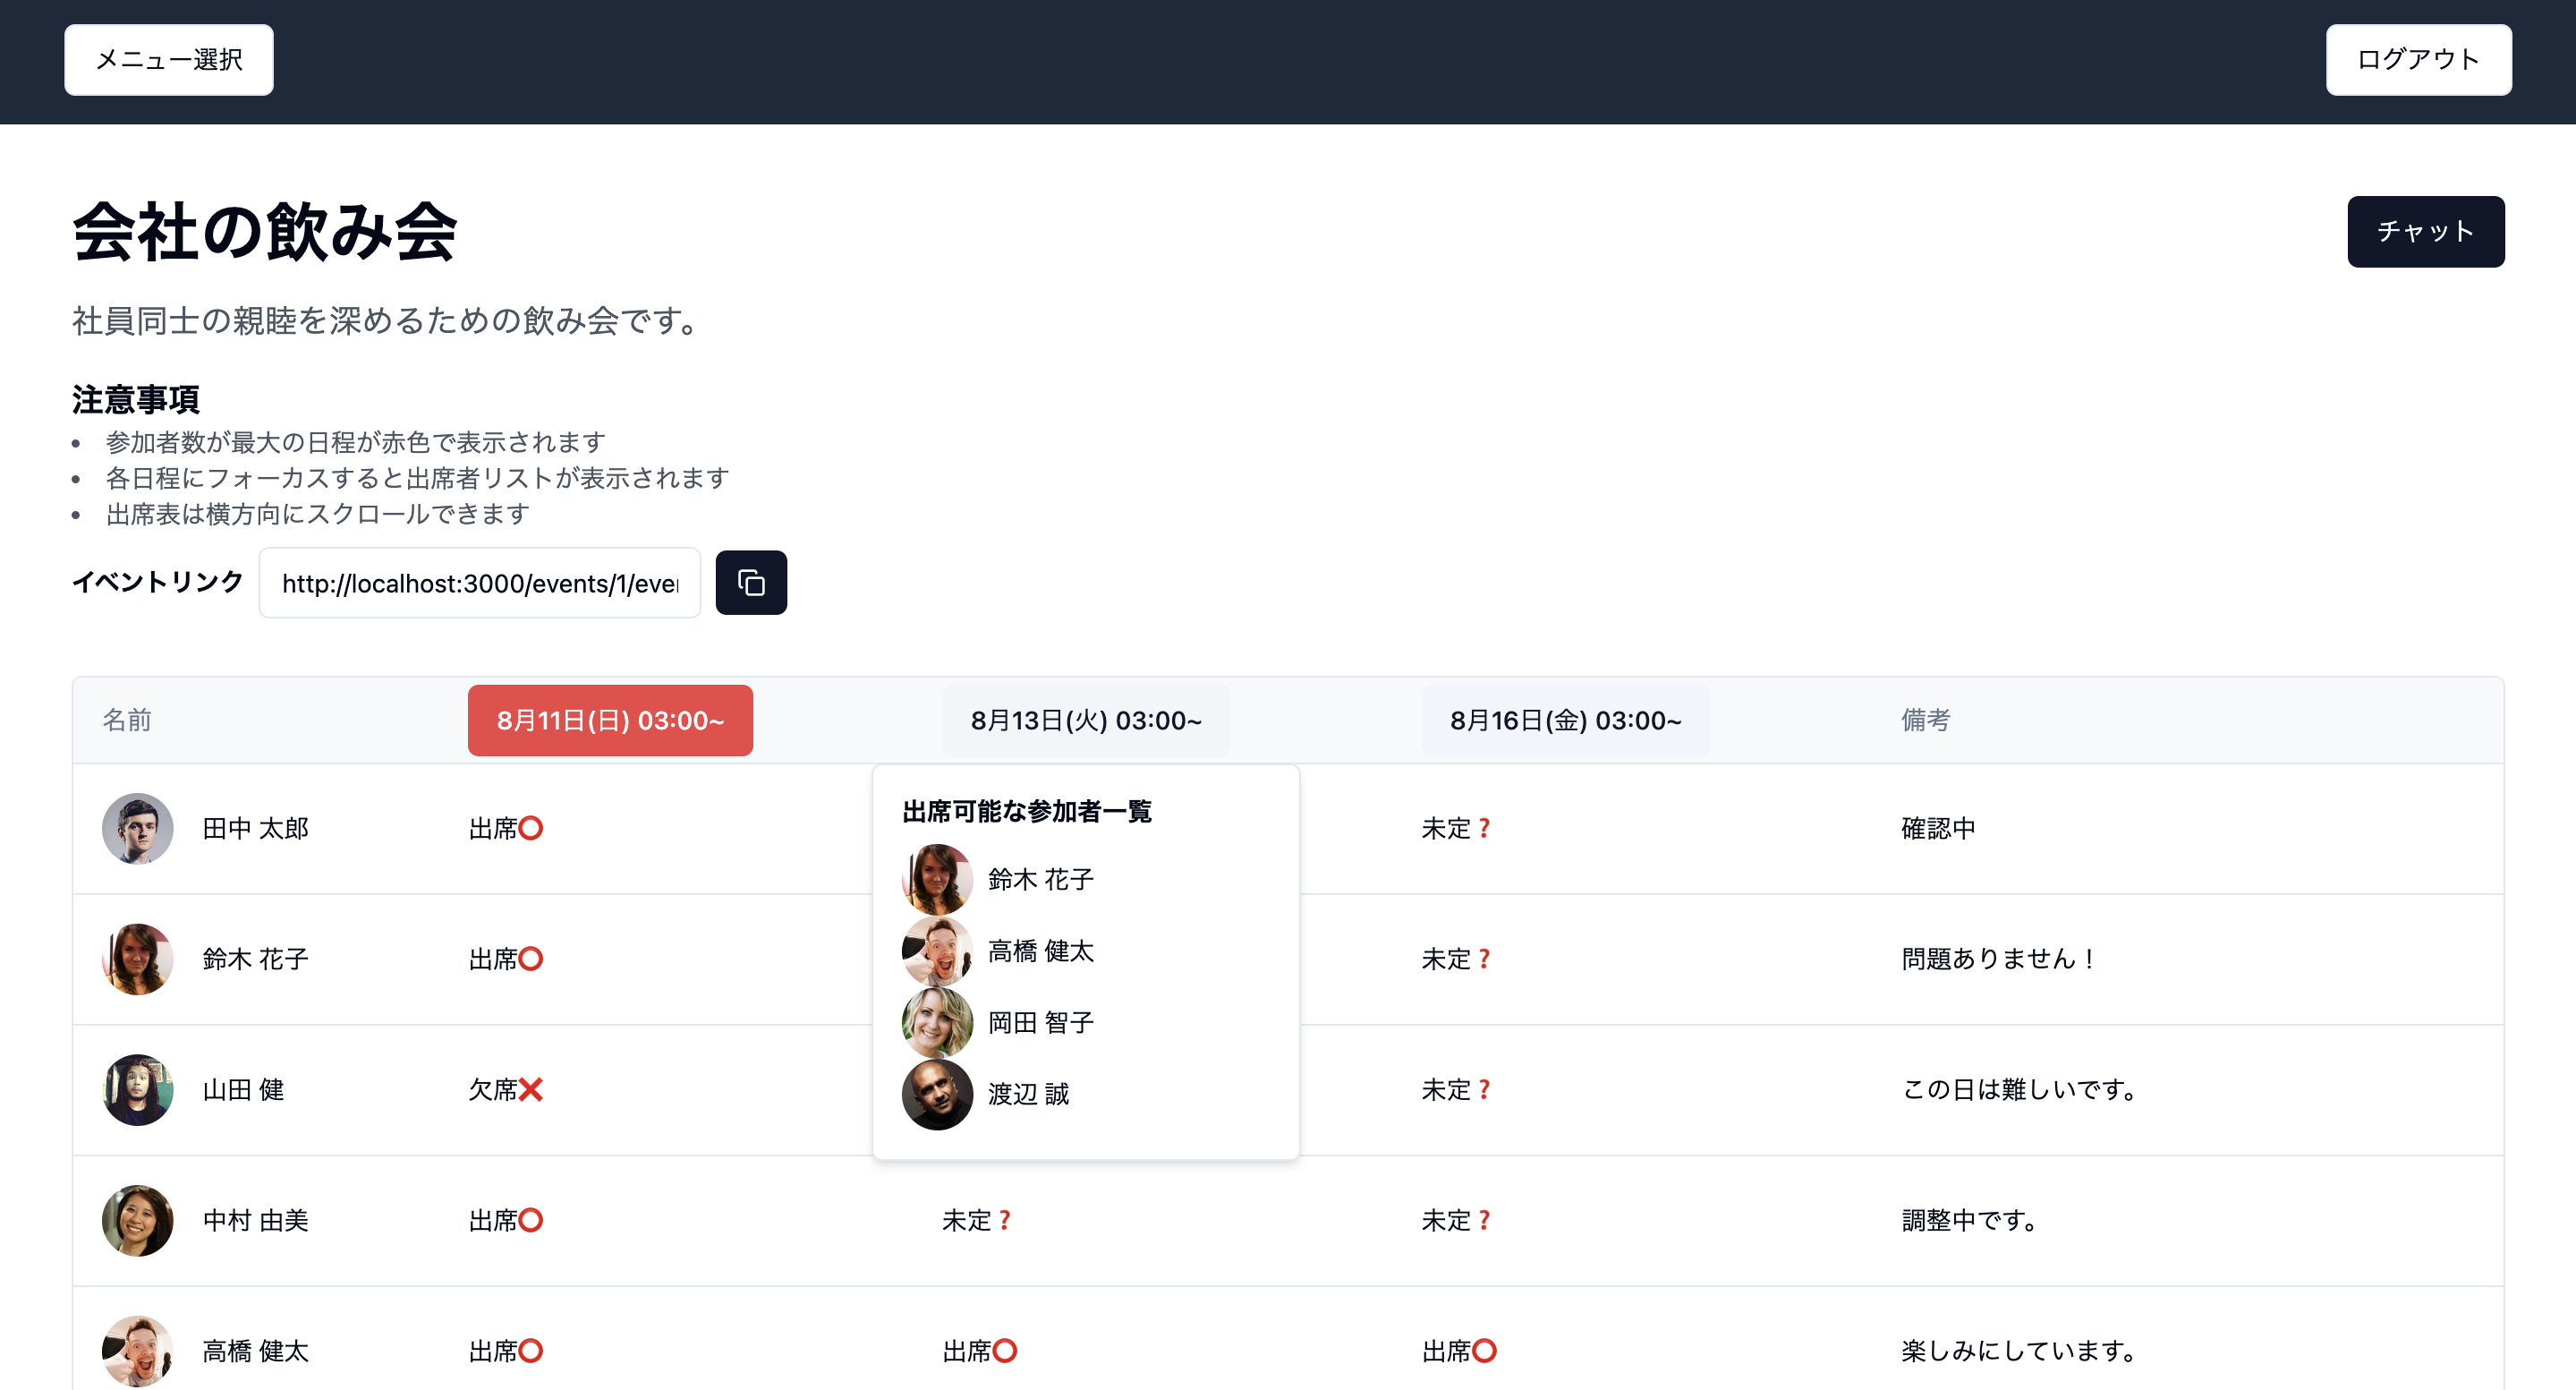This screenshot has width=2576, height=1390.
Task: Click 渡辺 誠's avatar in the attendee popup
Action: click(937, 1095)
